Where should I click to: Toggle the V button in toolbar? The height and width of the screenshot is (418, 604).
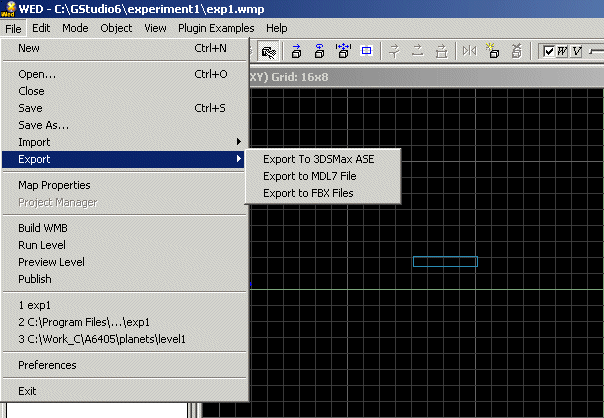(577, 51)
